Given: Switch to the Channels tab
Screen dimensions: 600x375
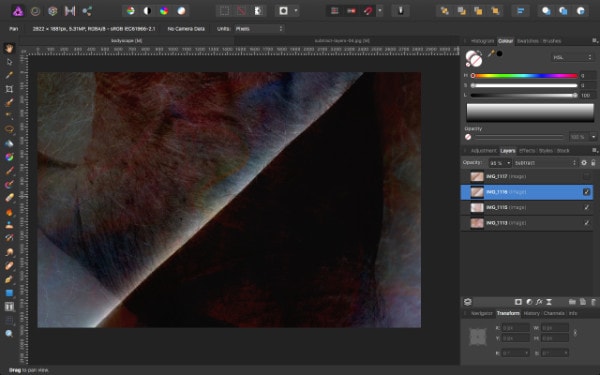Looking at the screenshot, I should pos(554,313).
